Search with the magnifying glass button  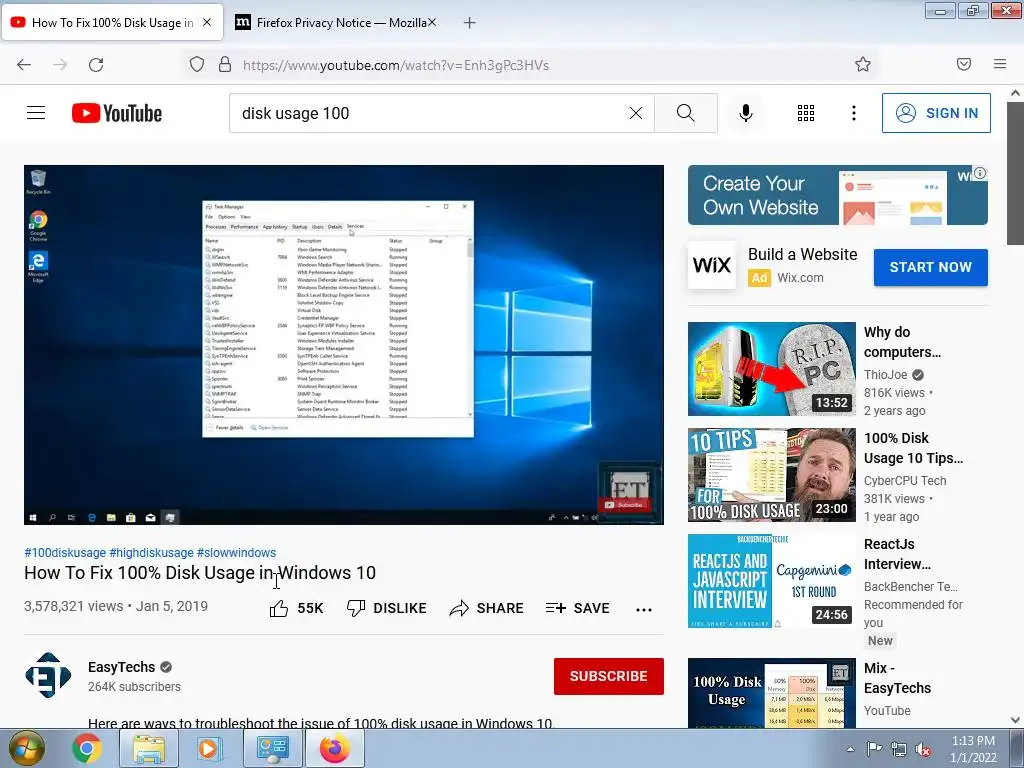686,113
